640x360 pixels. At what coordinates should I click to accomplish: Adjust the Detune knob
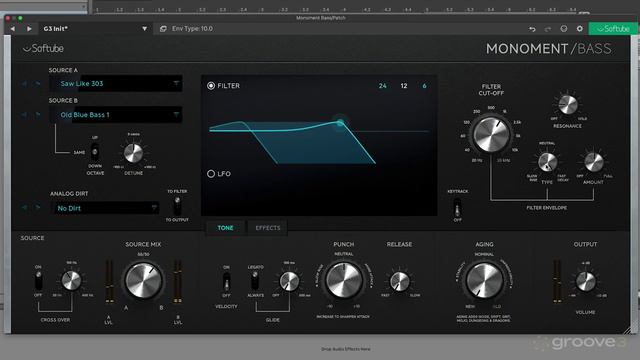133,153
